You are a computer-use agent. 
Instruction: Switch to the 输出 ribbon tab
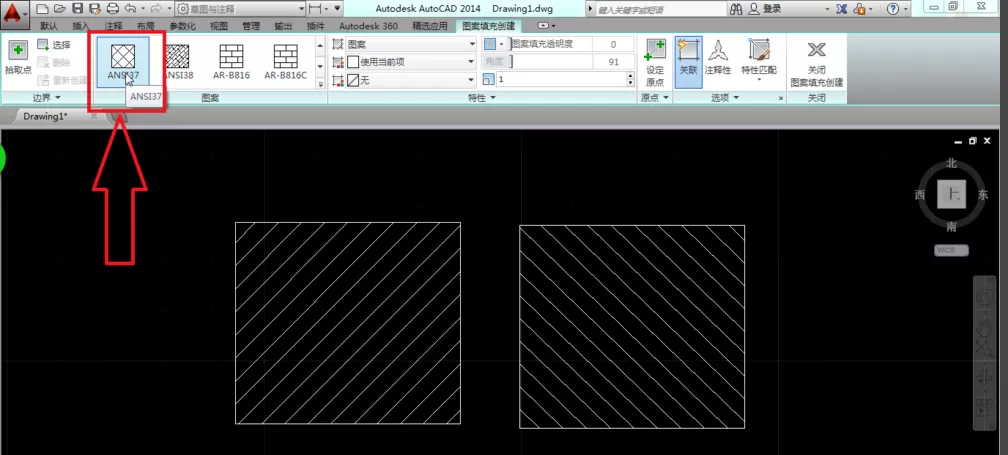pos(283,26)
